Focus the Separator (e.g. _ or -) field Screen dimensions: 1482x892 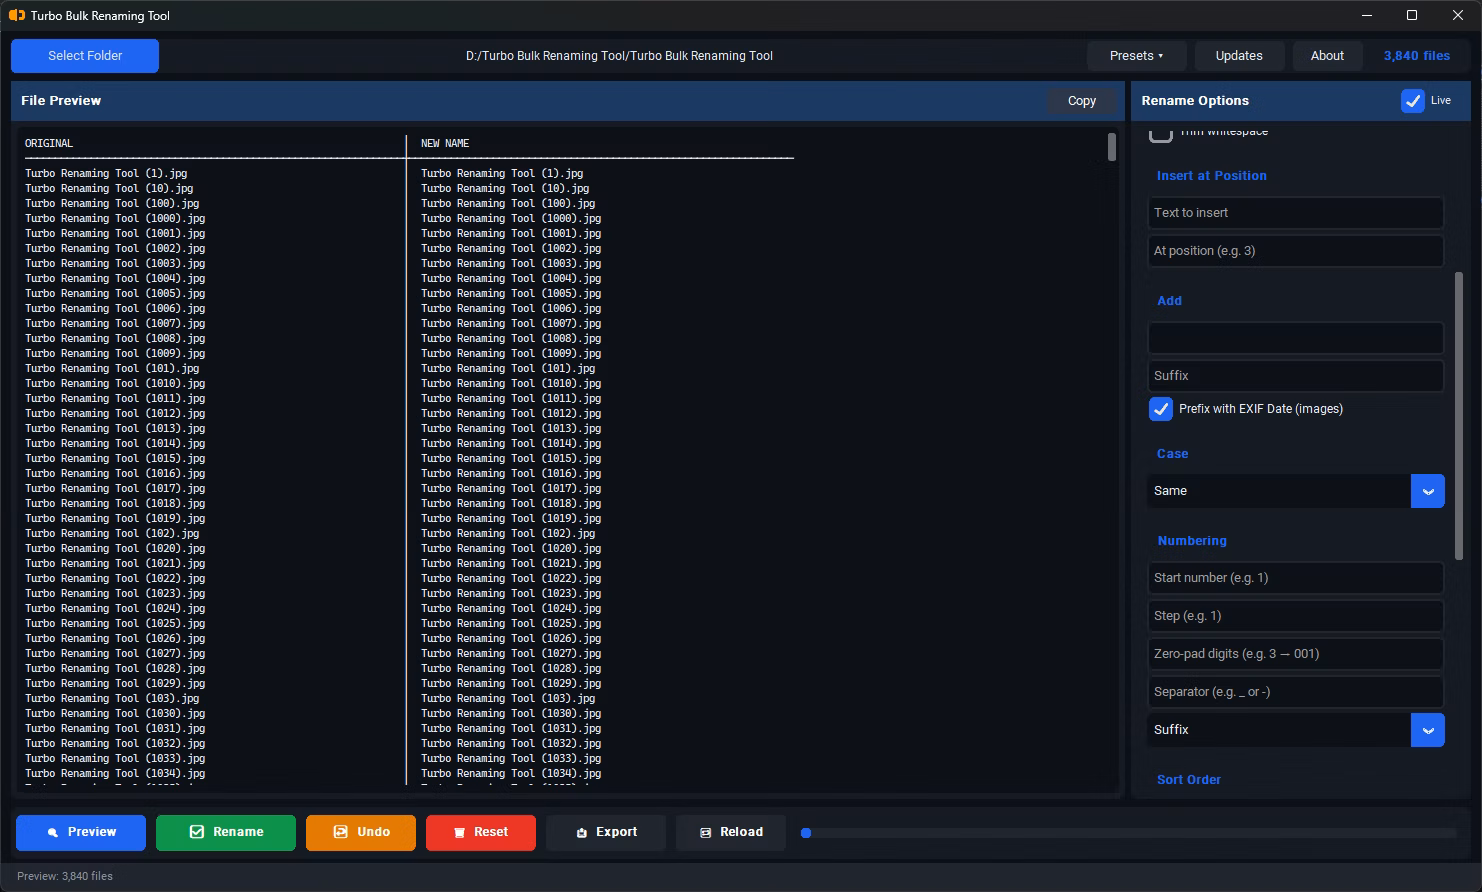coord(1295,692)
